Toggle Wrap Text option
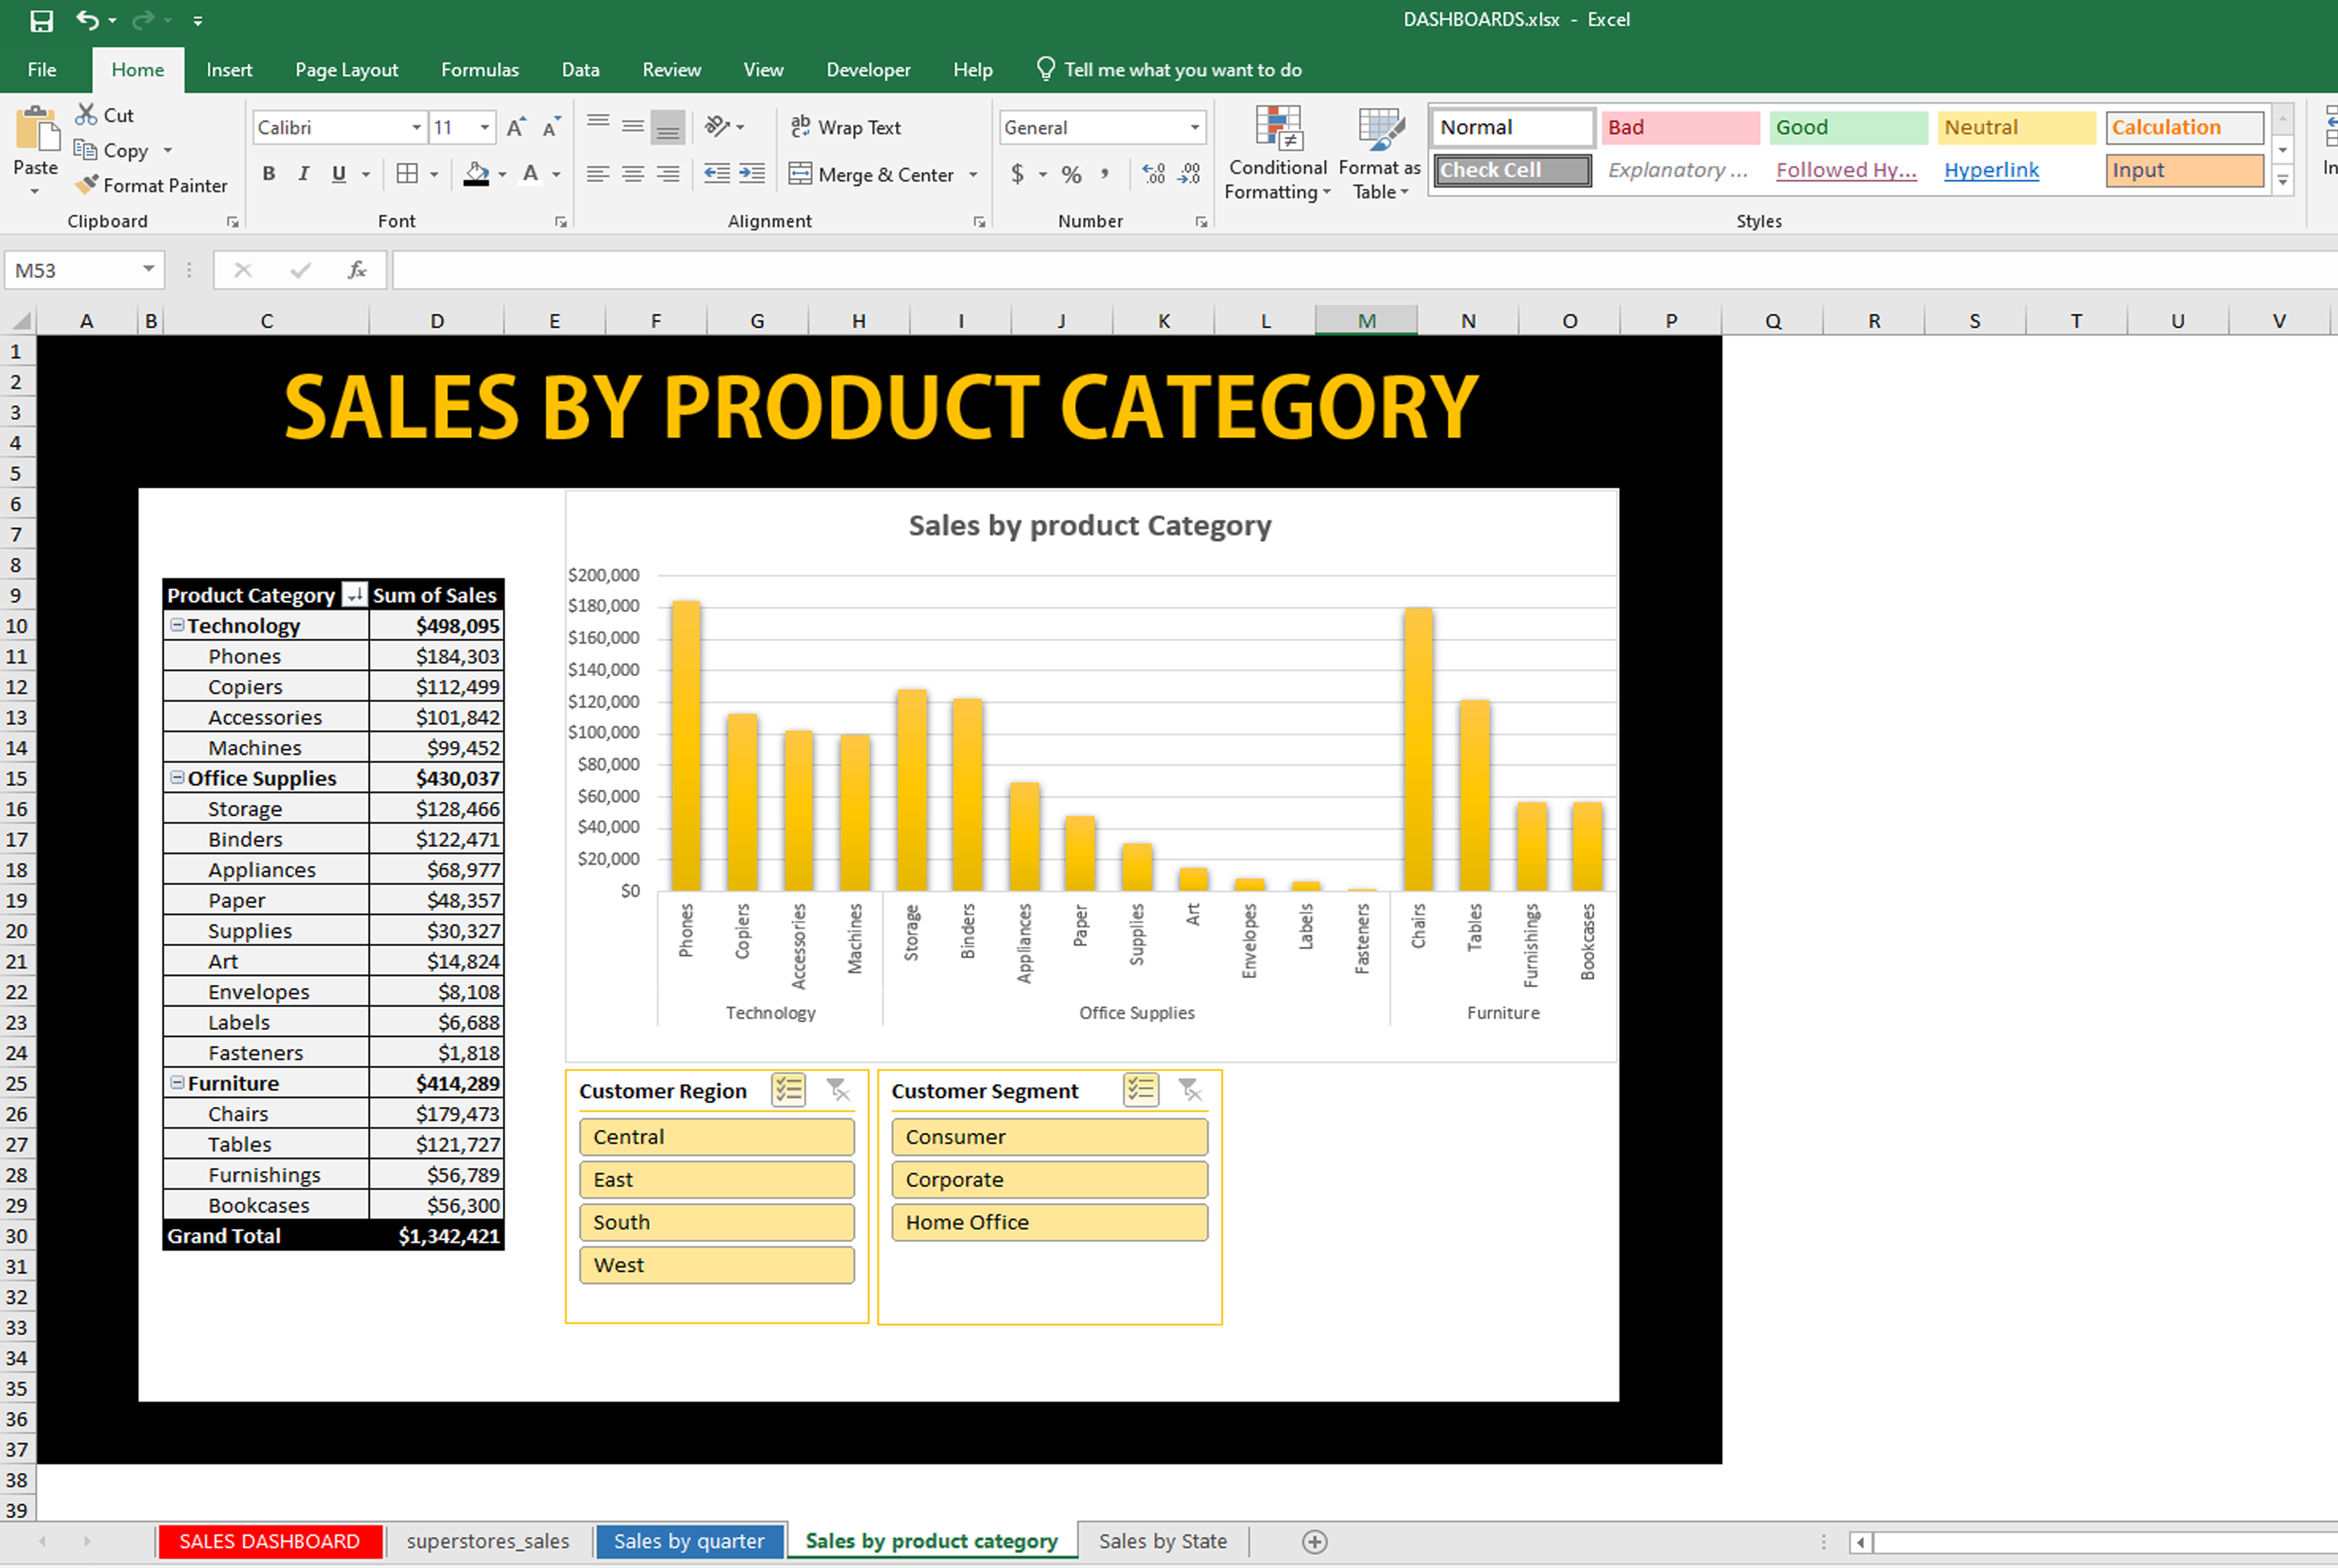Screen dimensions: 2338x1568 coord(846,128)
